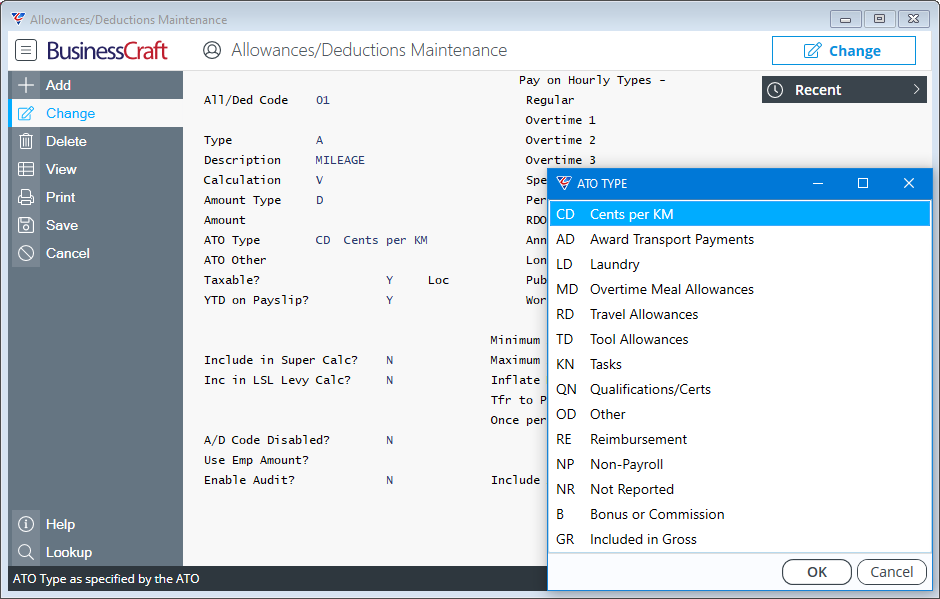Image resolution: width=940 pixels, height=599 pixels.
Task: Click the View table icon
Action: coord(26,169)
